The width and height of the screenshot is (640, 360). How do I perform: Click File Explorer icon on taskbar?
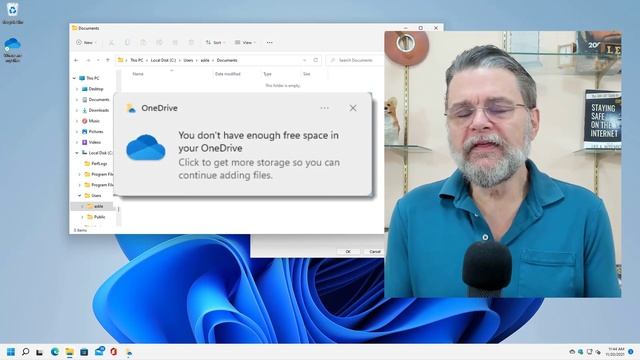(x=69, y=352)
